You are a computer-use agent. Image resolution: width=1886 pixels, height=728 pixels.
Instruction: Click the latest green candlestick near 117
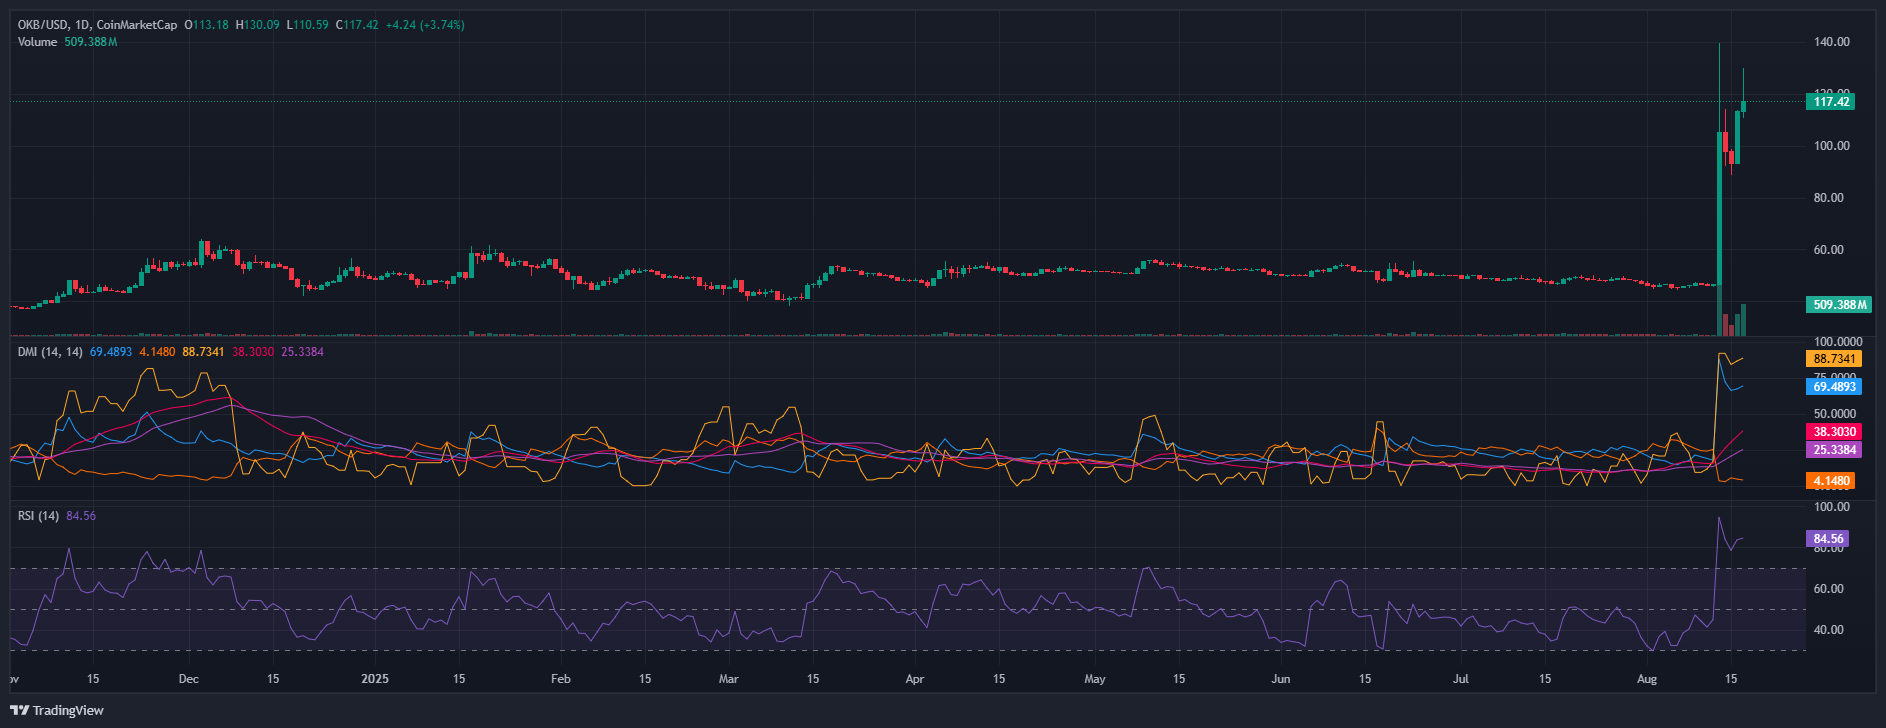pyautogui.click(x=1743, y=106)
